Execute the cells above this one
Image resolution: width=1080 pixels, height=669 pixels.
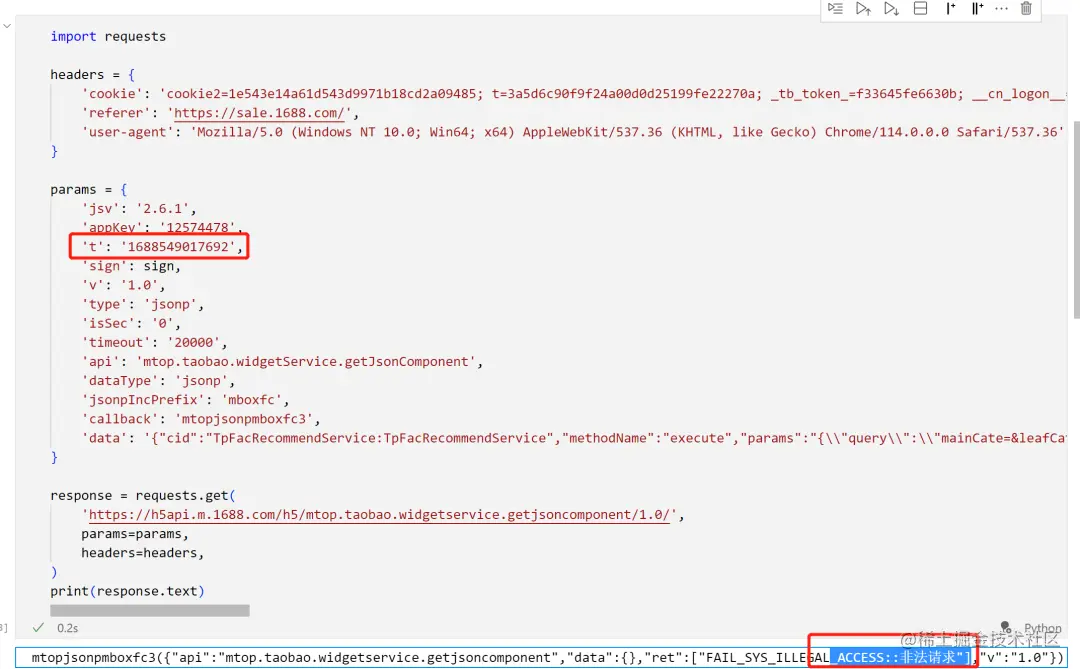[863, 9]
